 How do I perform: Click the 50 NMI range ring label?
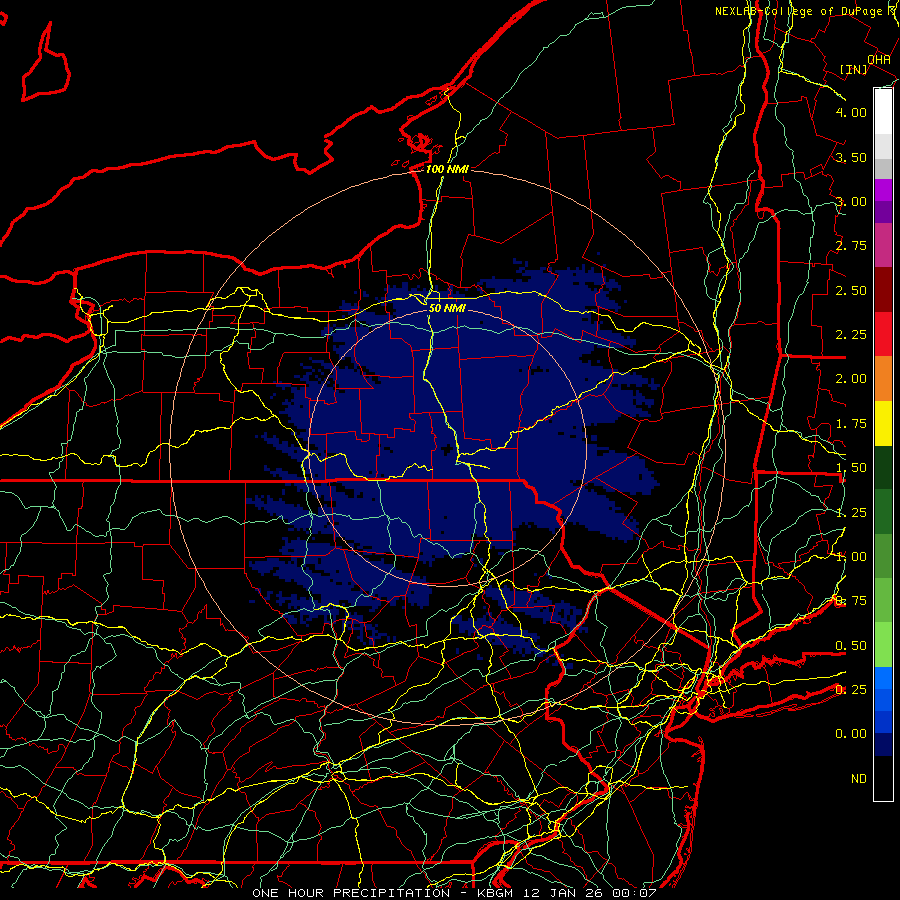[447, 308]
